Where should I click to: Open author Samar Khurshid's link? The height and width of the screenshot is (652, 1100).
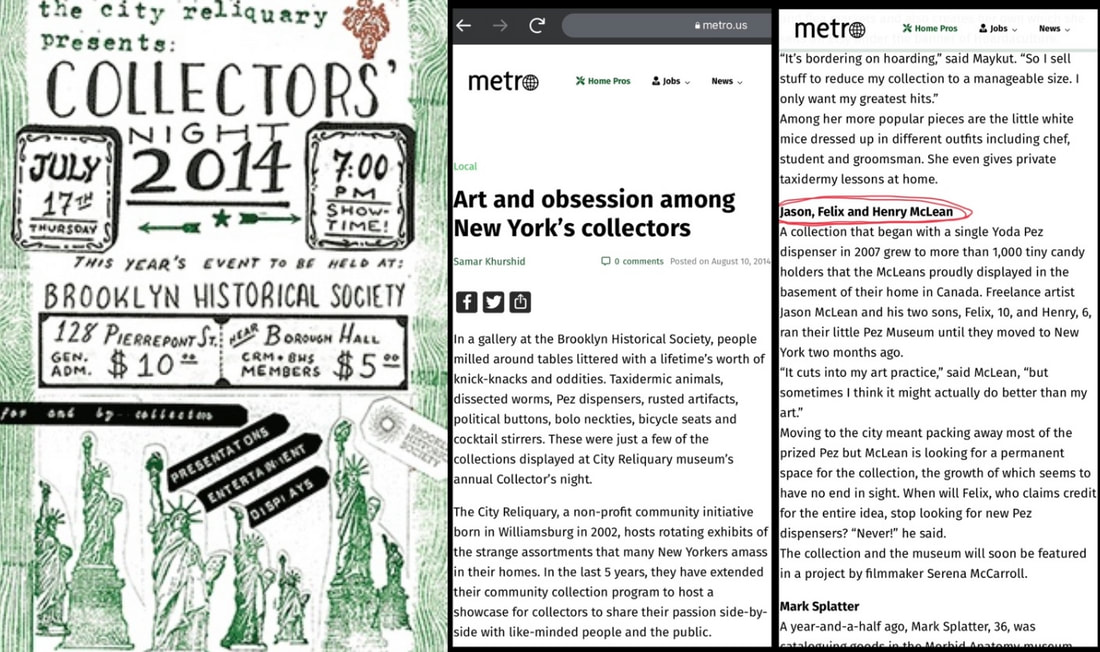click(489, 261)
